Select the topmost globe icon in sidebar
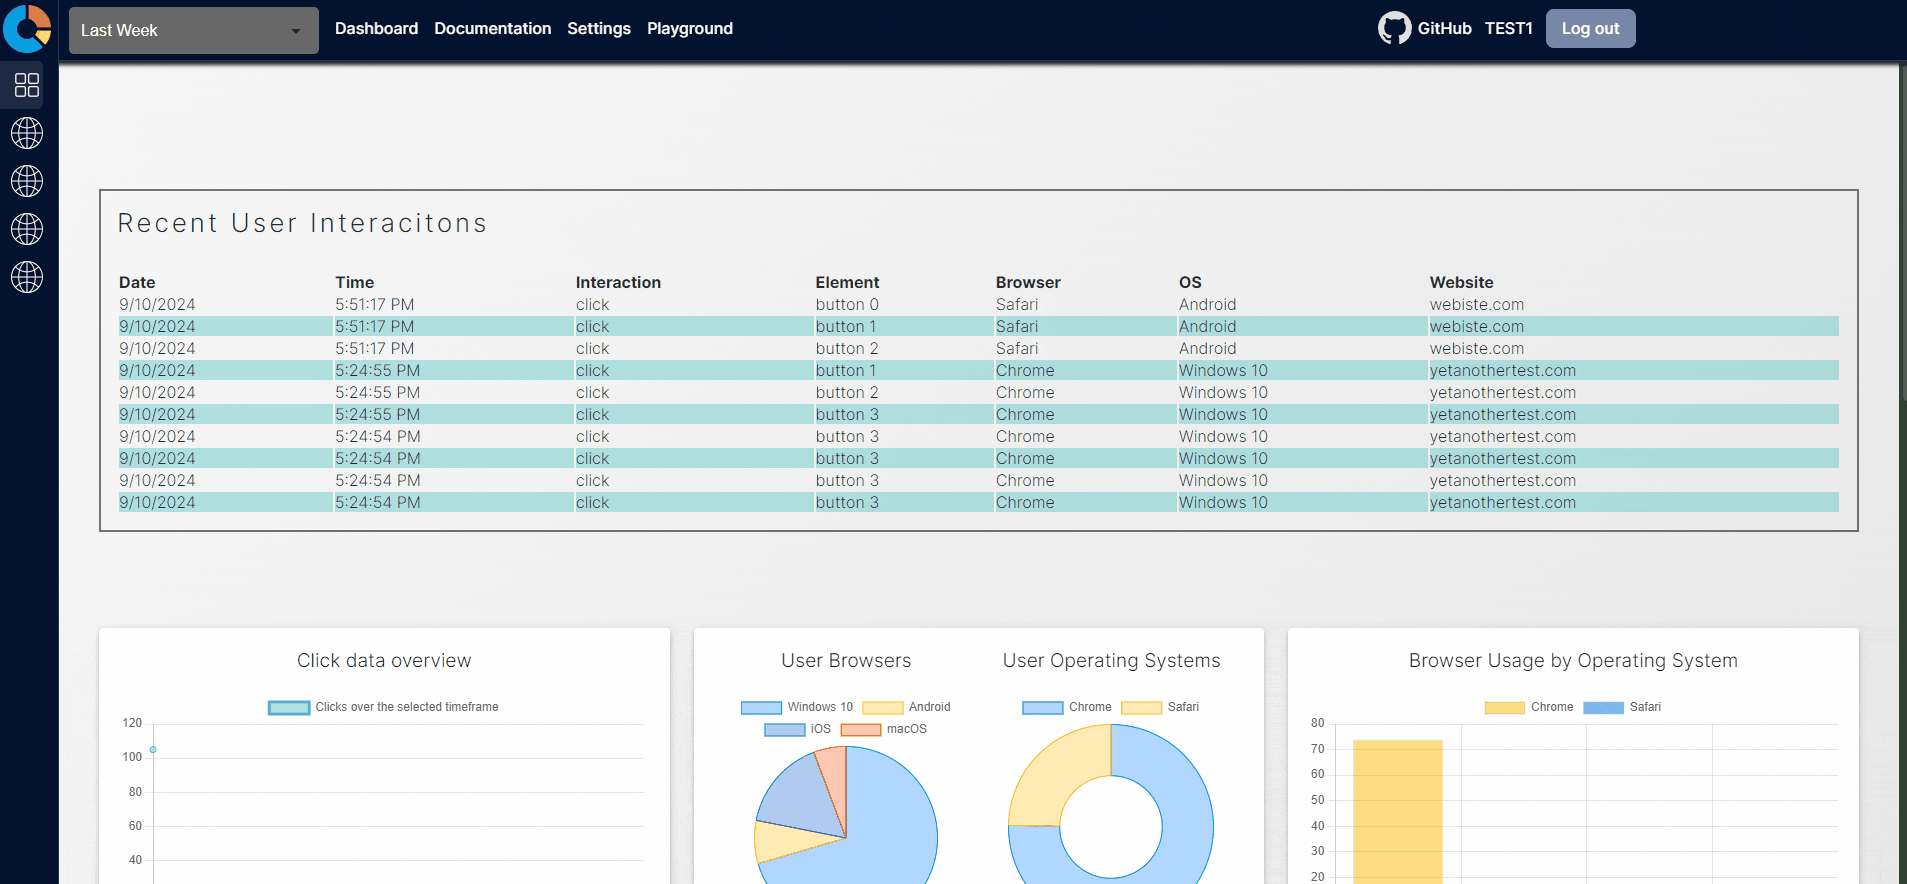Image resolution: width=1907 pixels, height=884 pixels. (27, 133)
